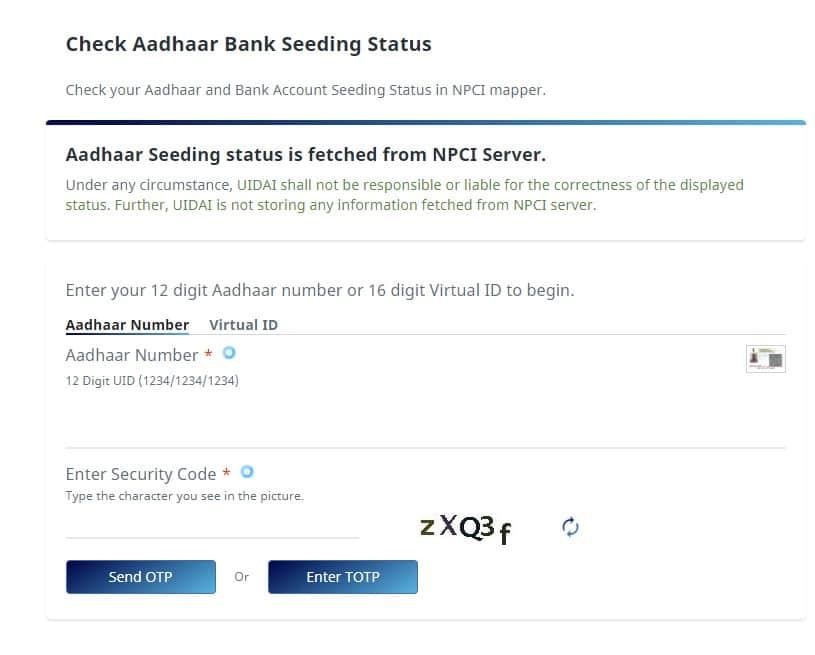Choose the Enter TOTP button

[x=343, y=577]
